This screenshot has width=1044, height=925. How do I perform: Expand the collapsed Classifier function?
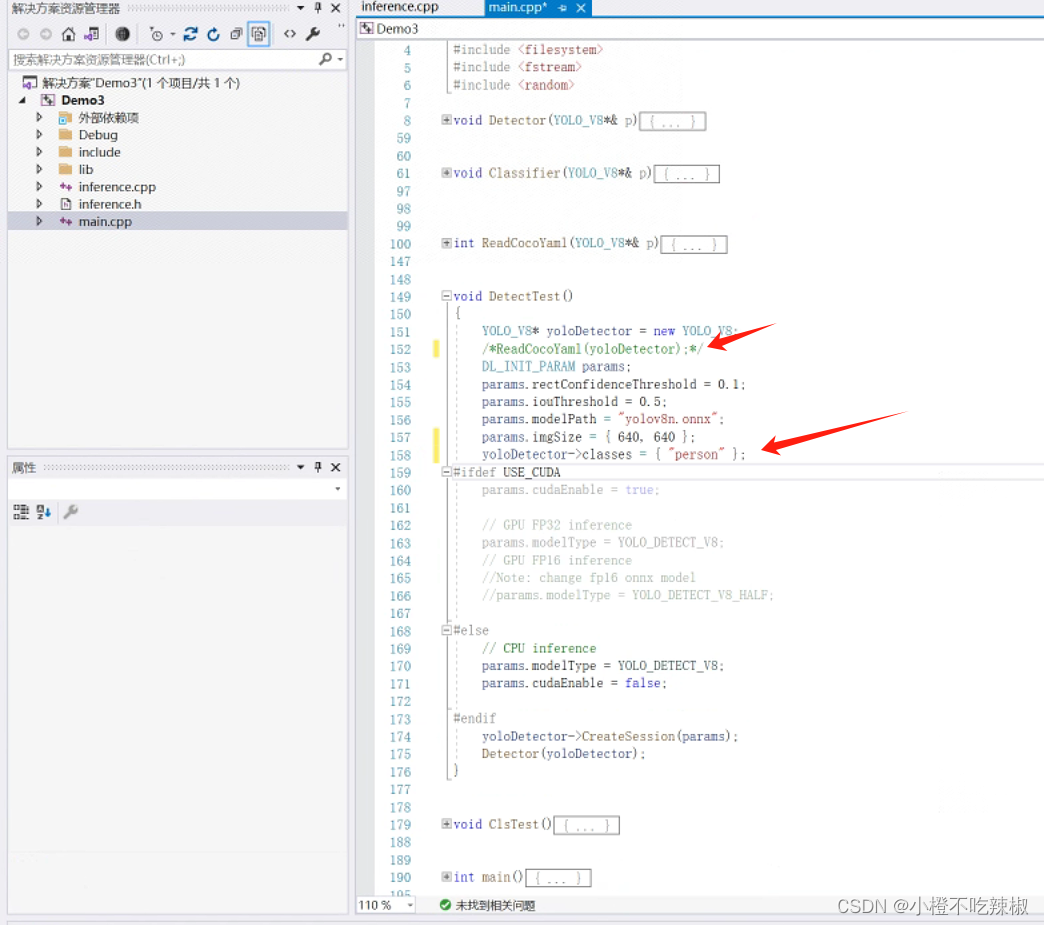pyautogui.click(x=446, y=172)
